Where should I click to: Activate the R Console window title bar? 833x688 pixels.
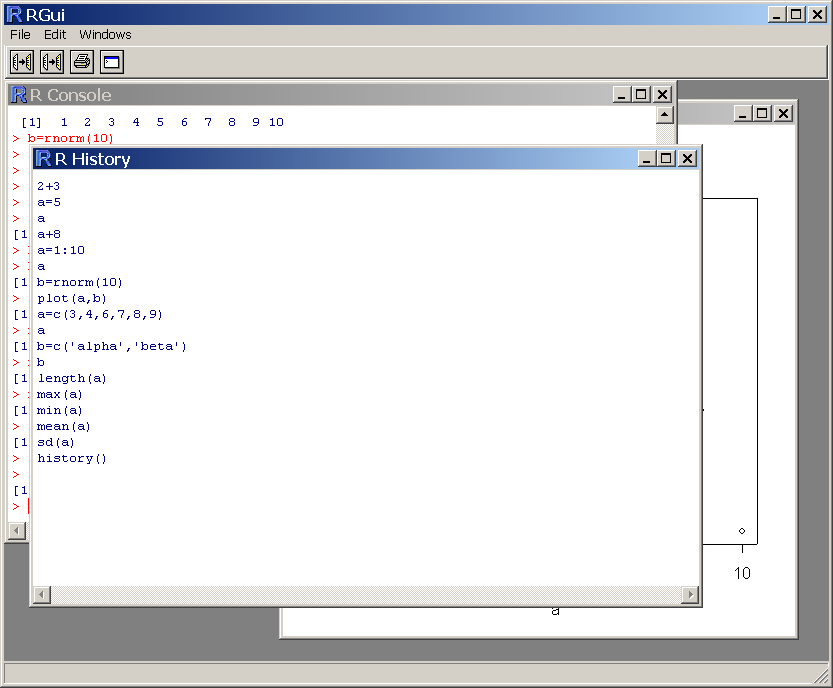coord(300,95)
